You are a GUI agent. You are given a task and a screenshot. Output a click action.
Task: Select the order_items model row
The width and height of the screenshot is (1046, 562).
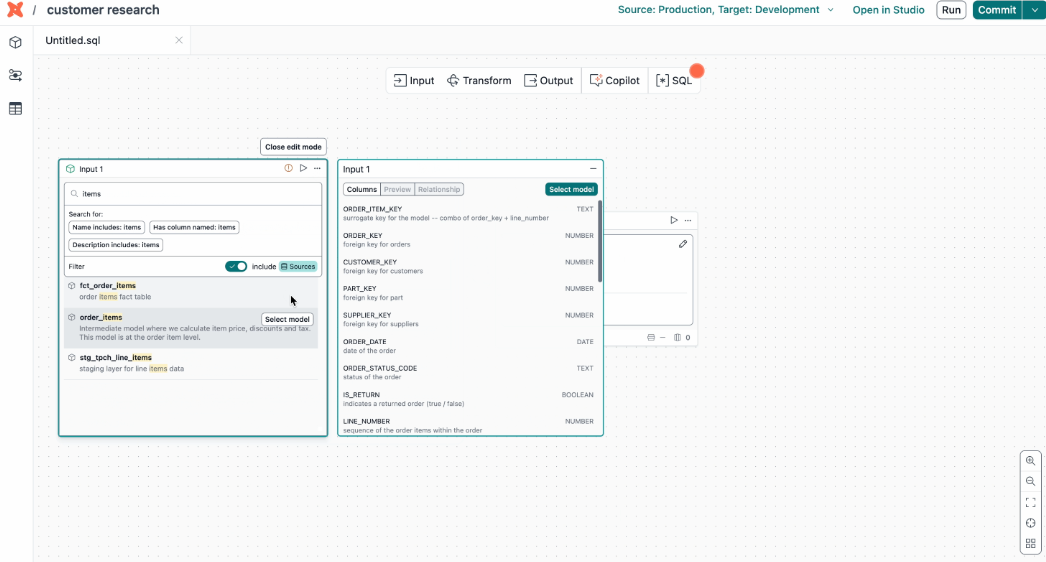coord(191,328)
